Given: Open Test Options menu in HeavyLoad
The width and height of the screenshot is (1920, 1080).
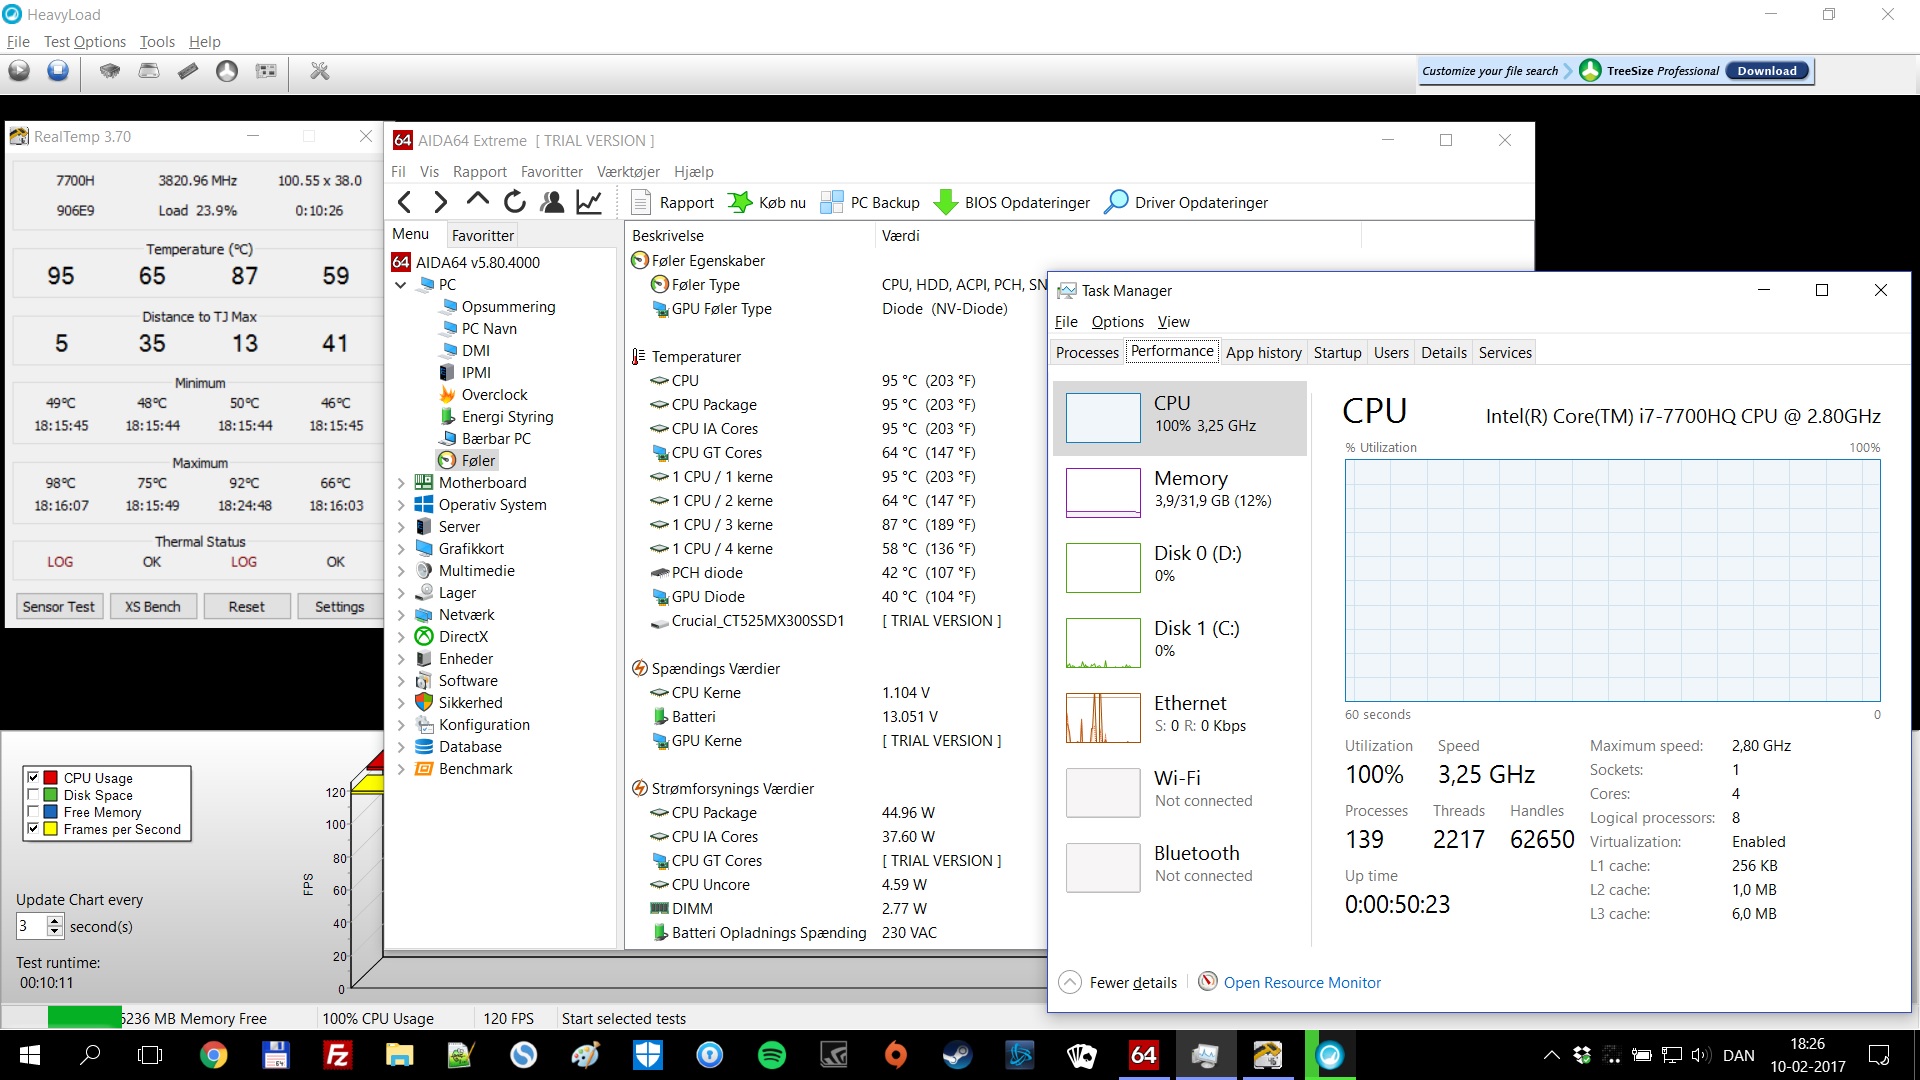Looking at the screenshot, I should pyautogui.click(x=85, y=41).
